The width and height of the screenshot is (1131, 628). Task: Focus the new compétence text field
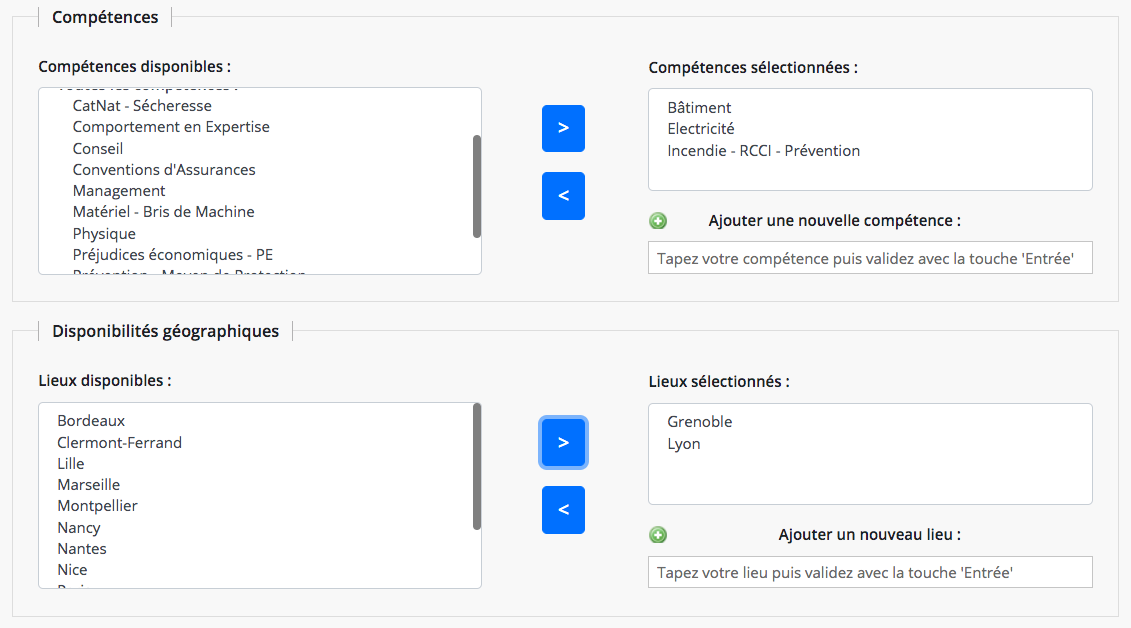[x=870, y=258]
